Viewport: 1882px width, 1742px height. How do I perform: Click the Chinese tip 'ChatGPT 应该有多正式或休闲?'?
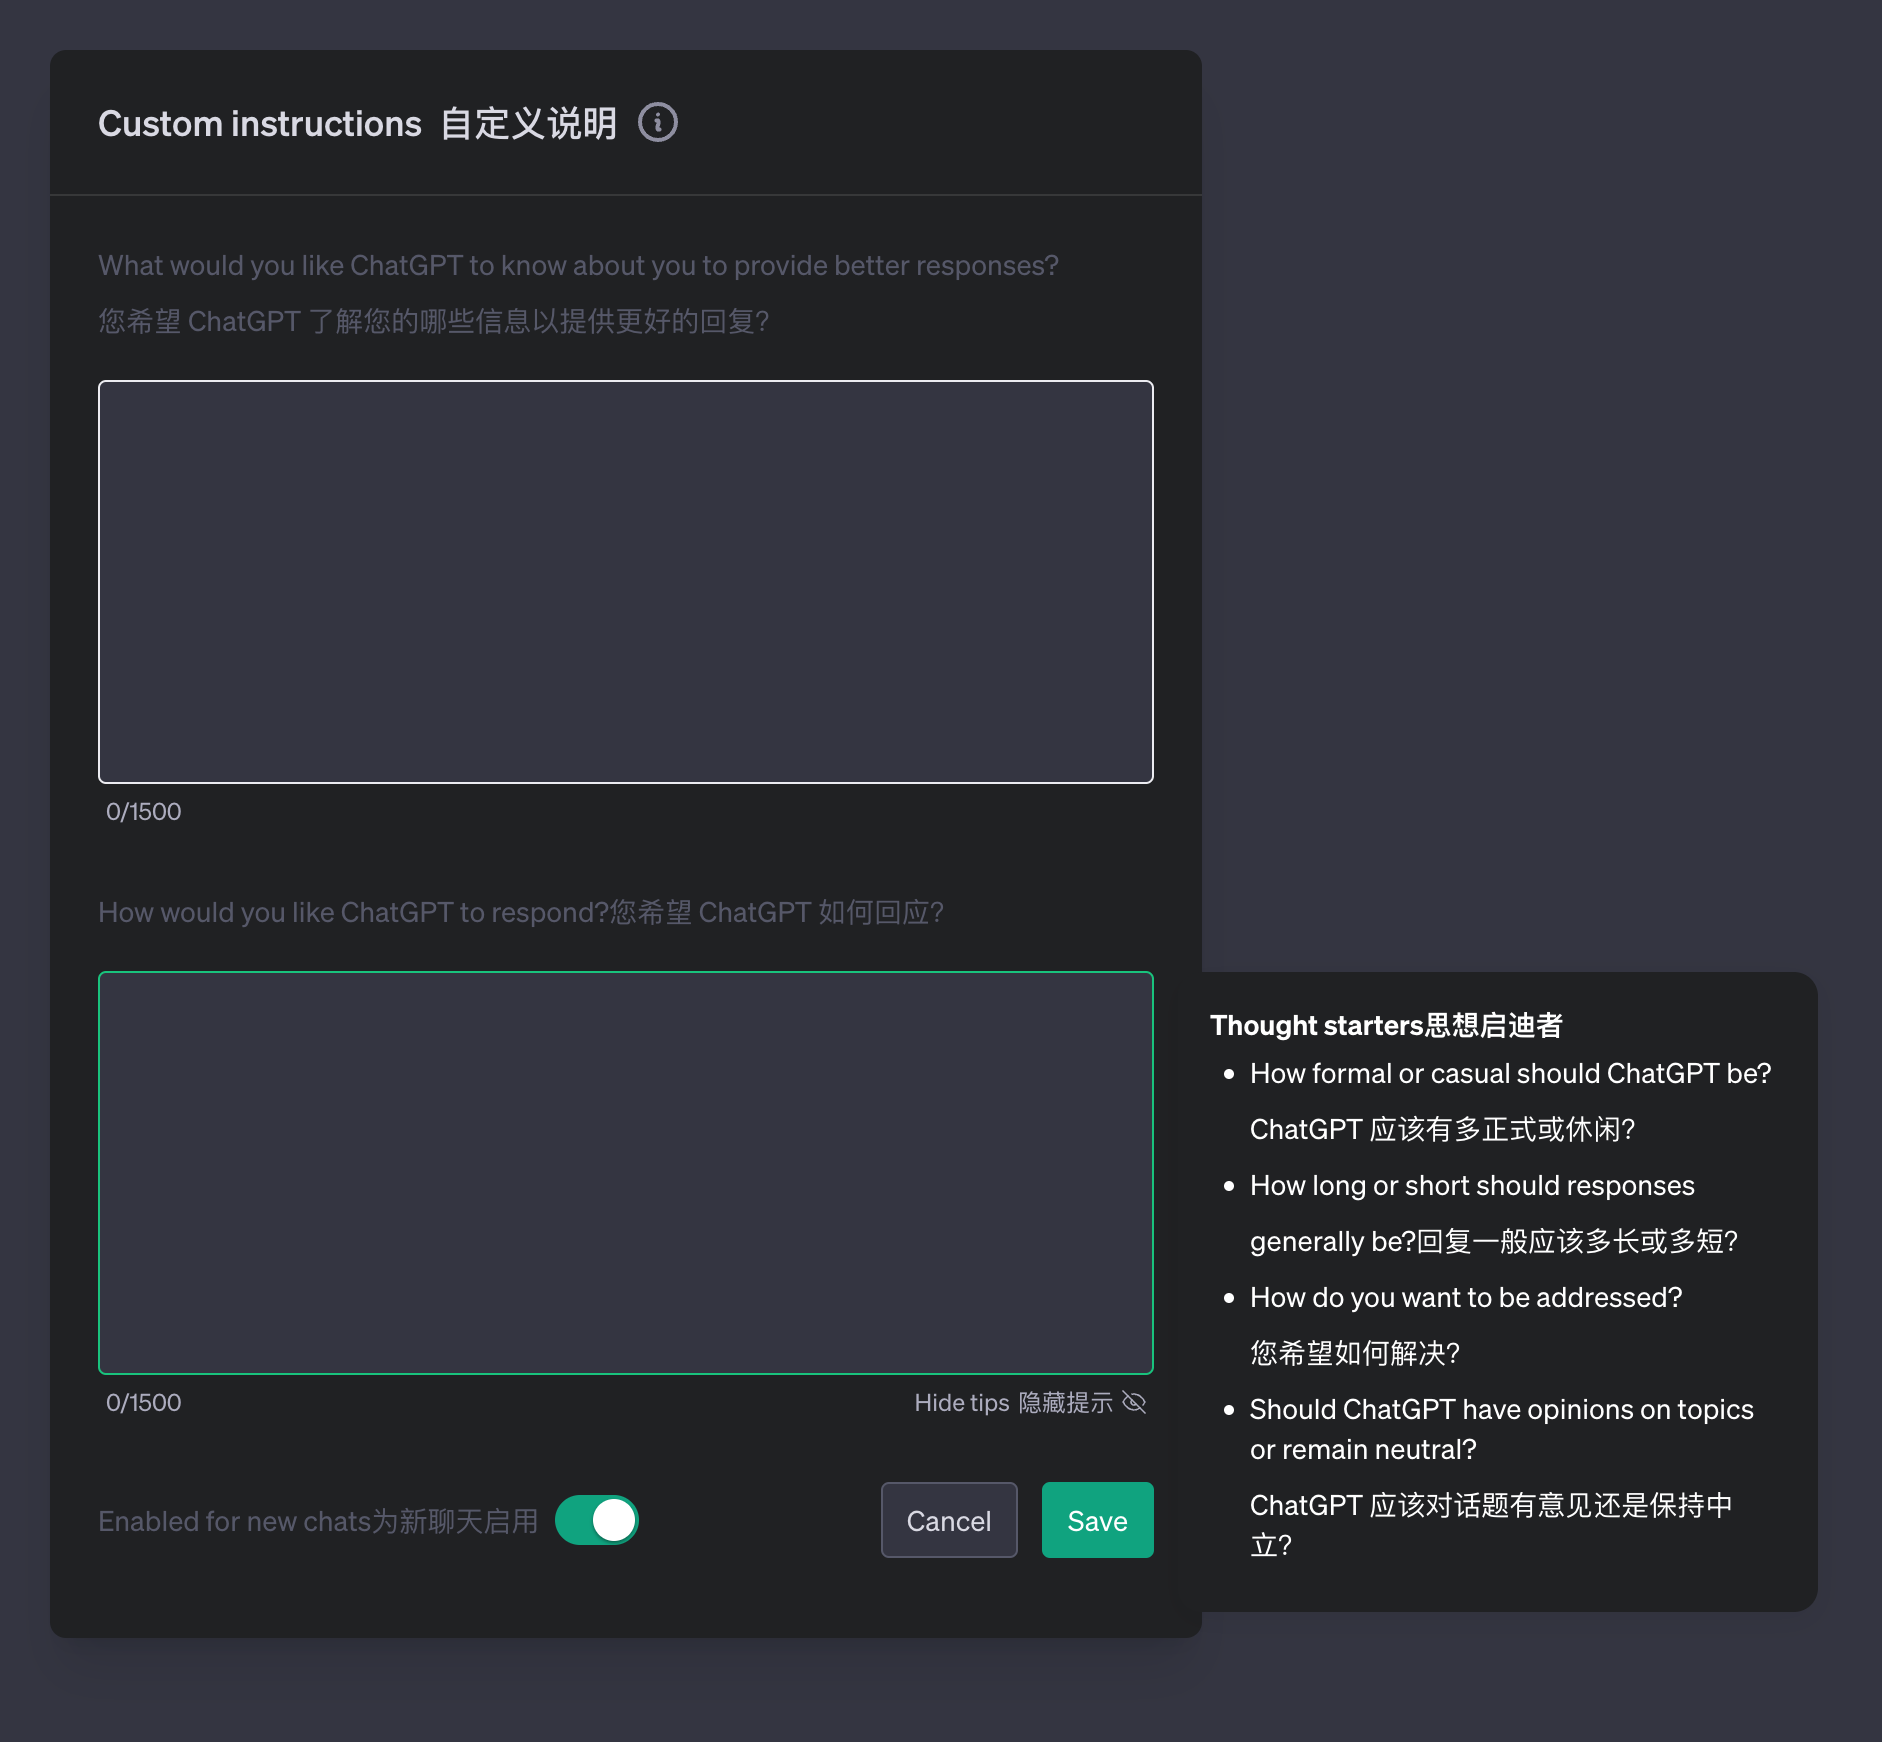point(1442,1130)
